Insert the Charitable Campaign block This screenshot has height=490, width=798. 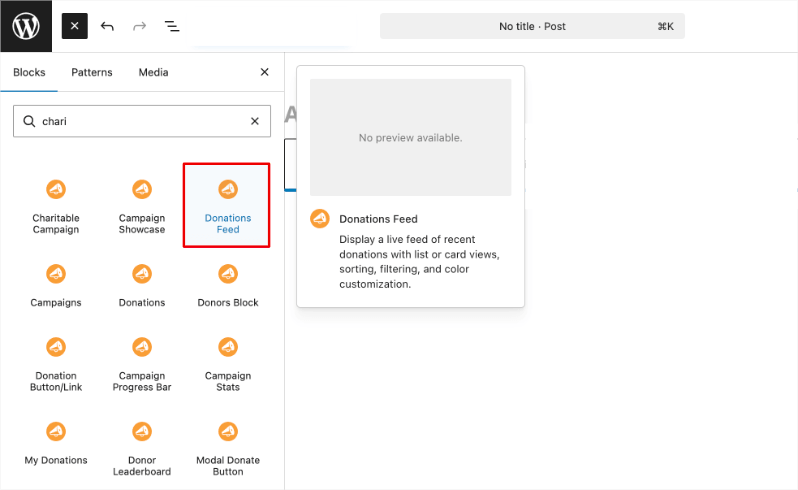(x=56, y=206)
